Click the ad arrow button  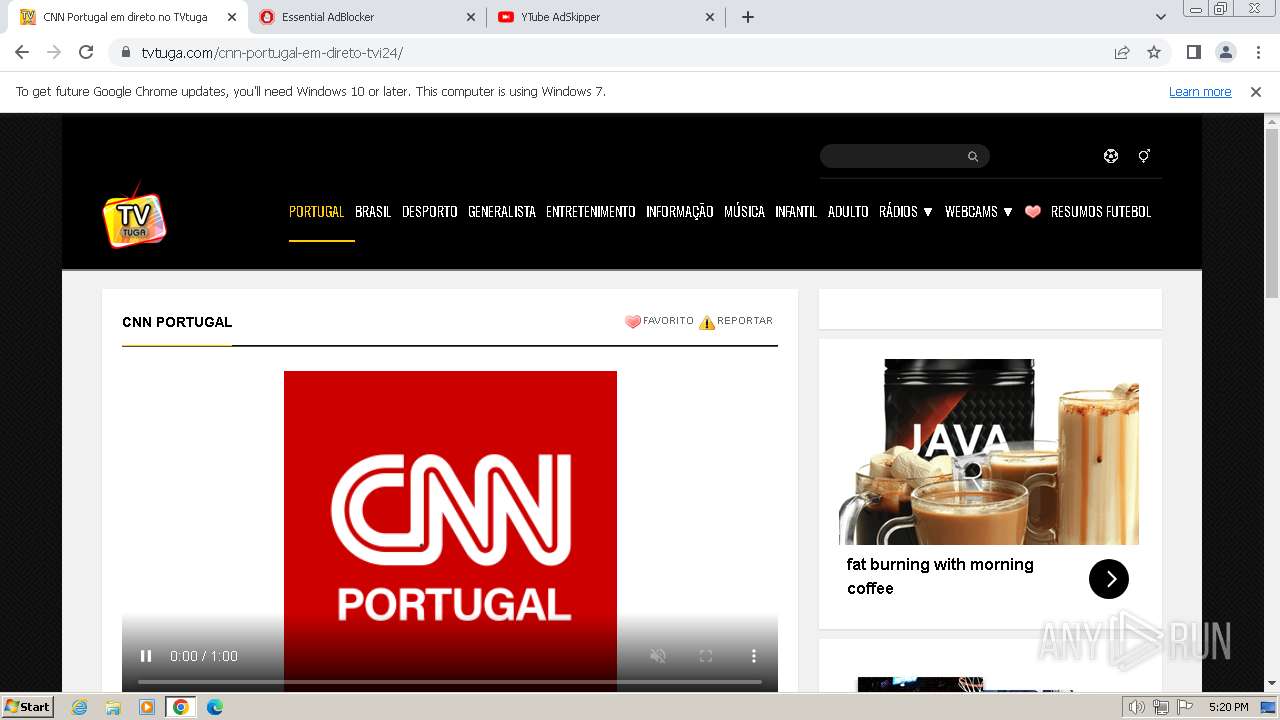(1109, 579)
